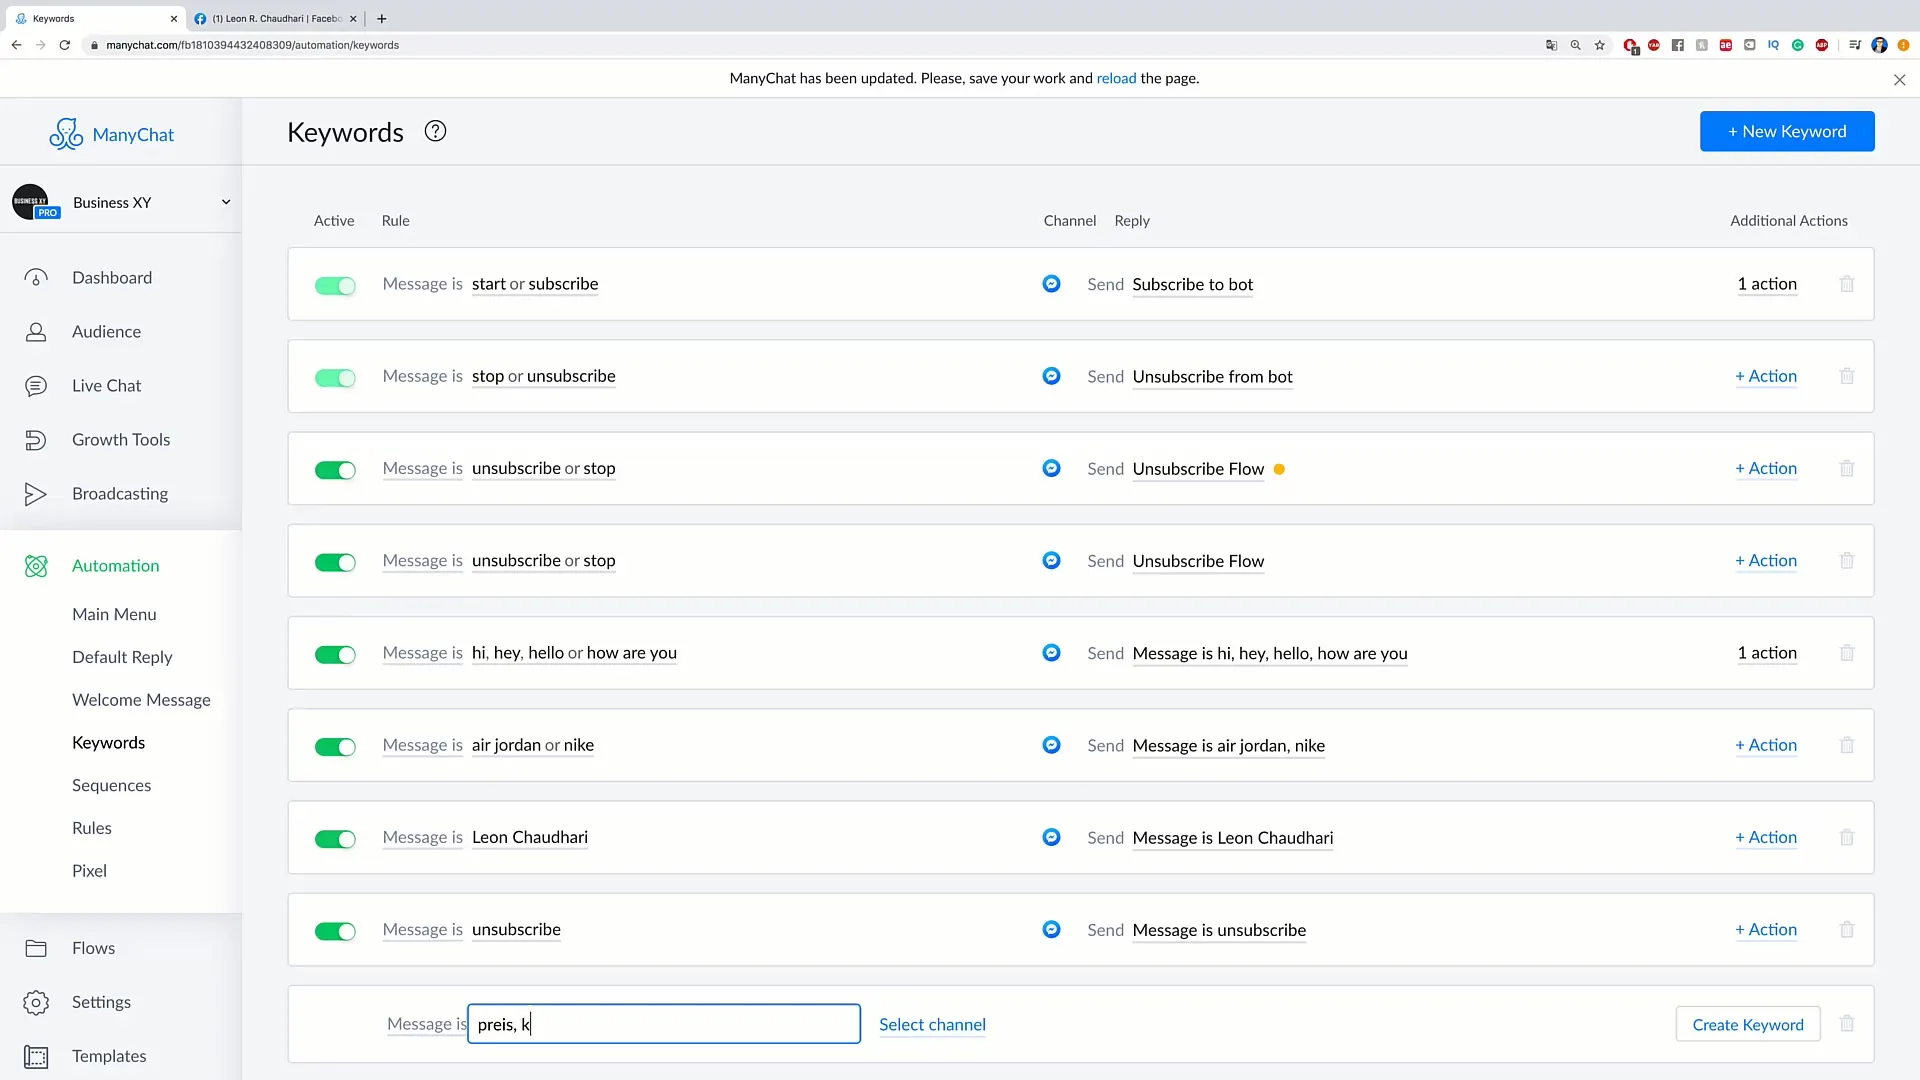Go to Audience in the sidebar

point(106,331)
